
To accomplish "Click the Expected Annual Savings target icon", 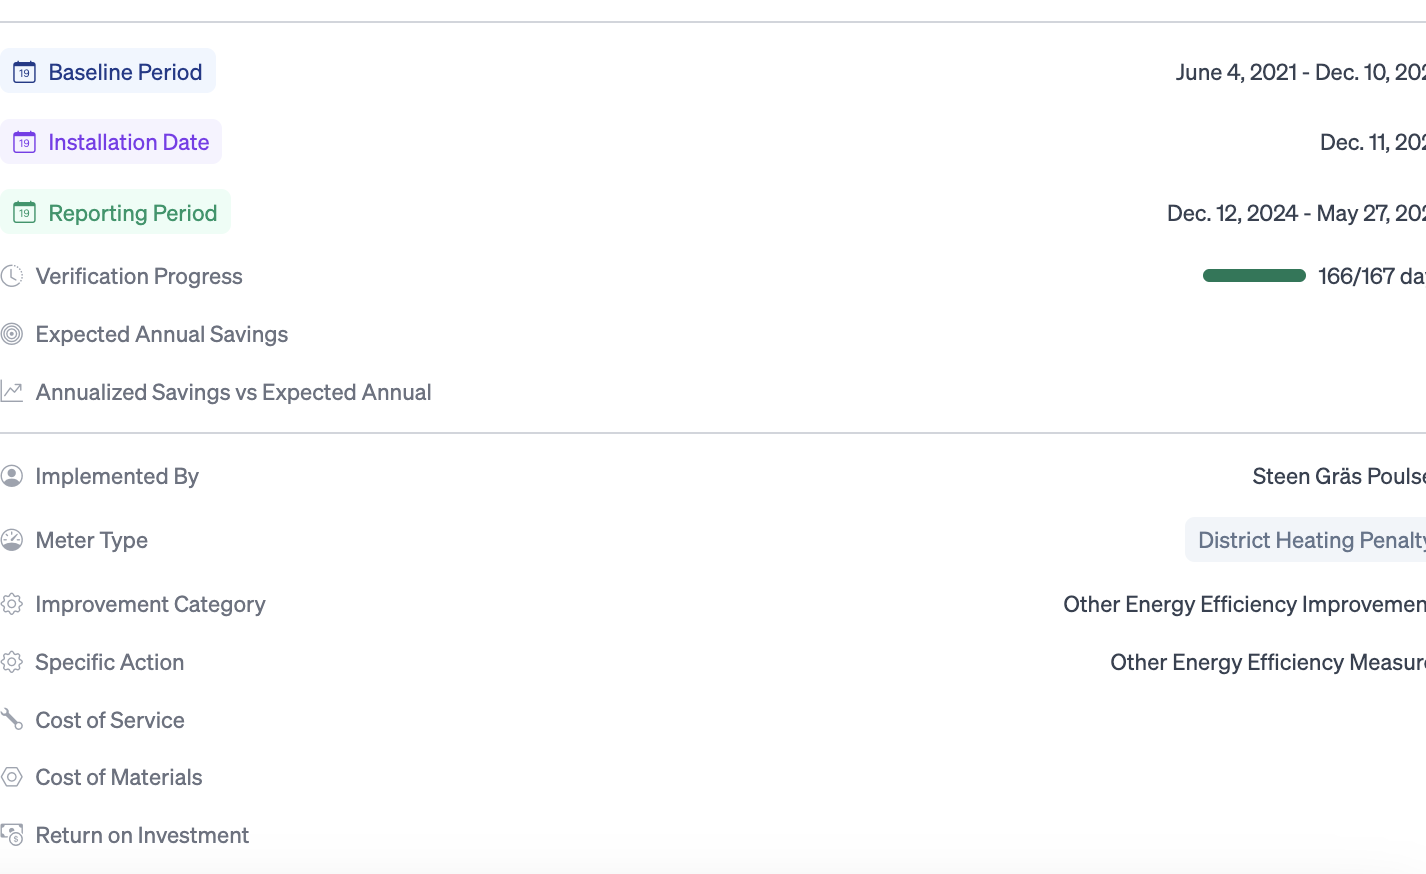I will coord(12,334).
